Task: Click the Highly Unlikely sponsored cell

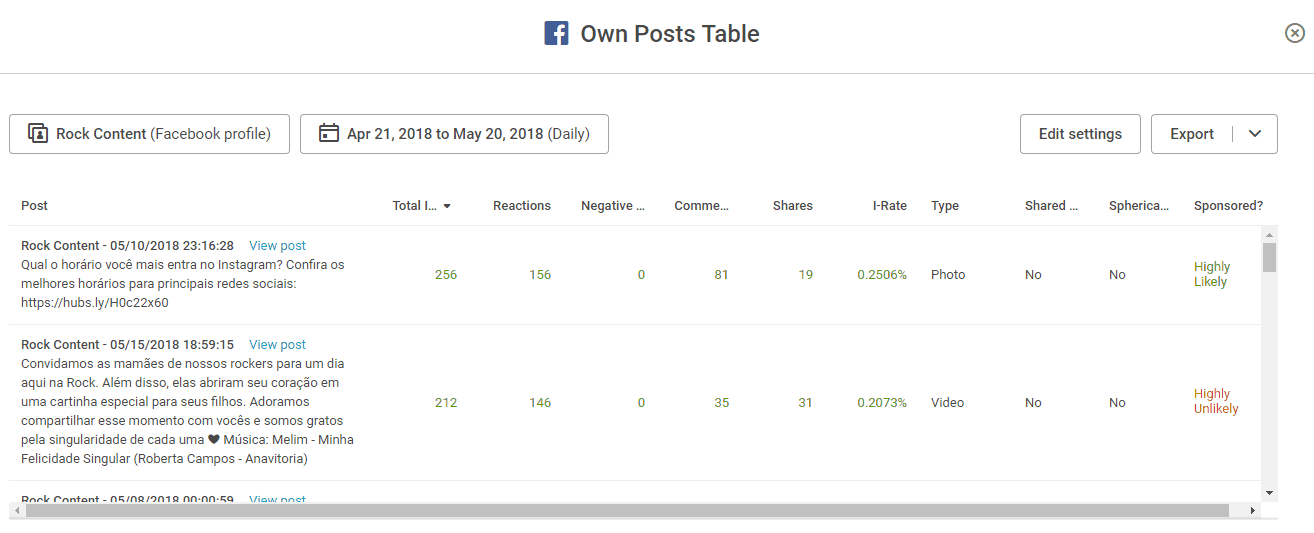Action: (1216, 401)
